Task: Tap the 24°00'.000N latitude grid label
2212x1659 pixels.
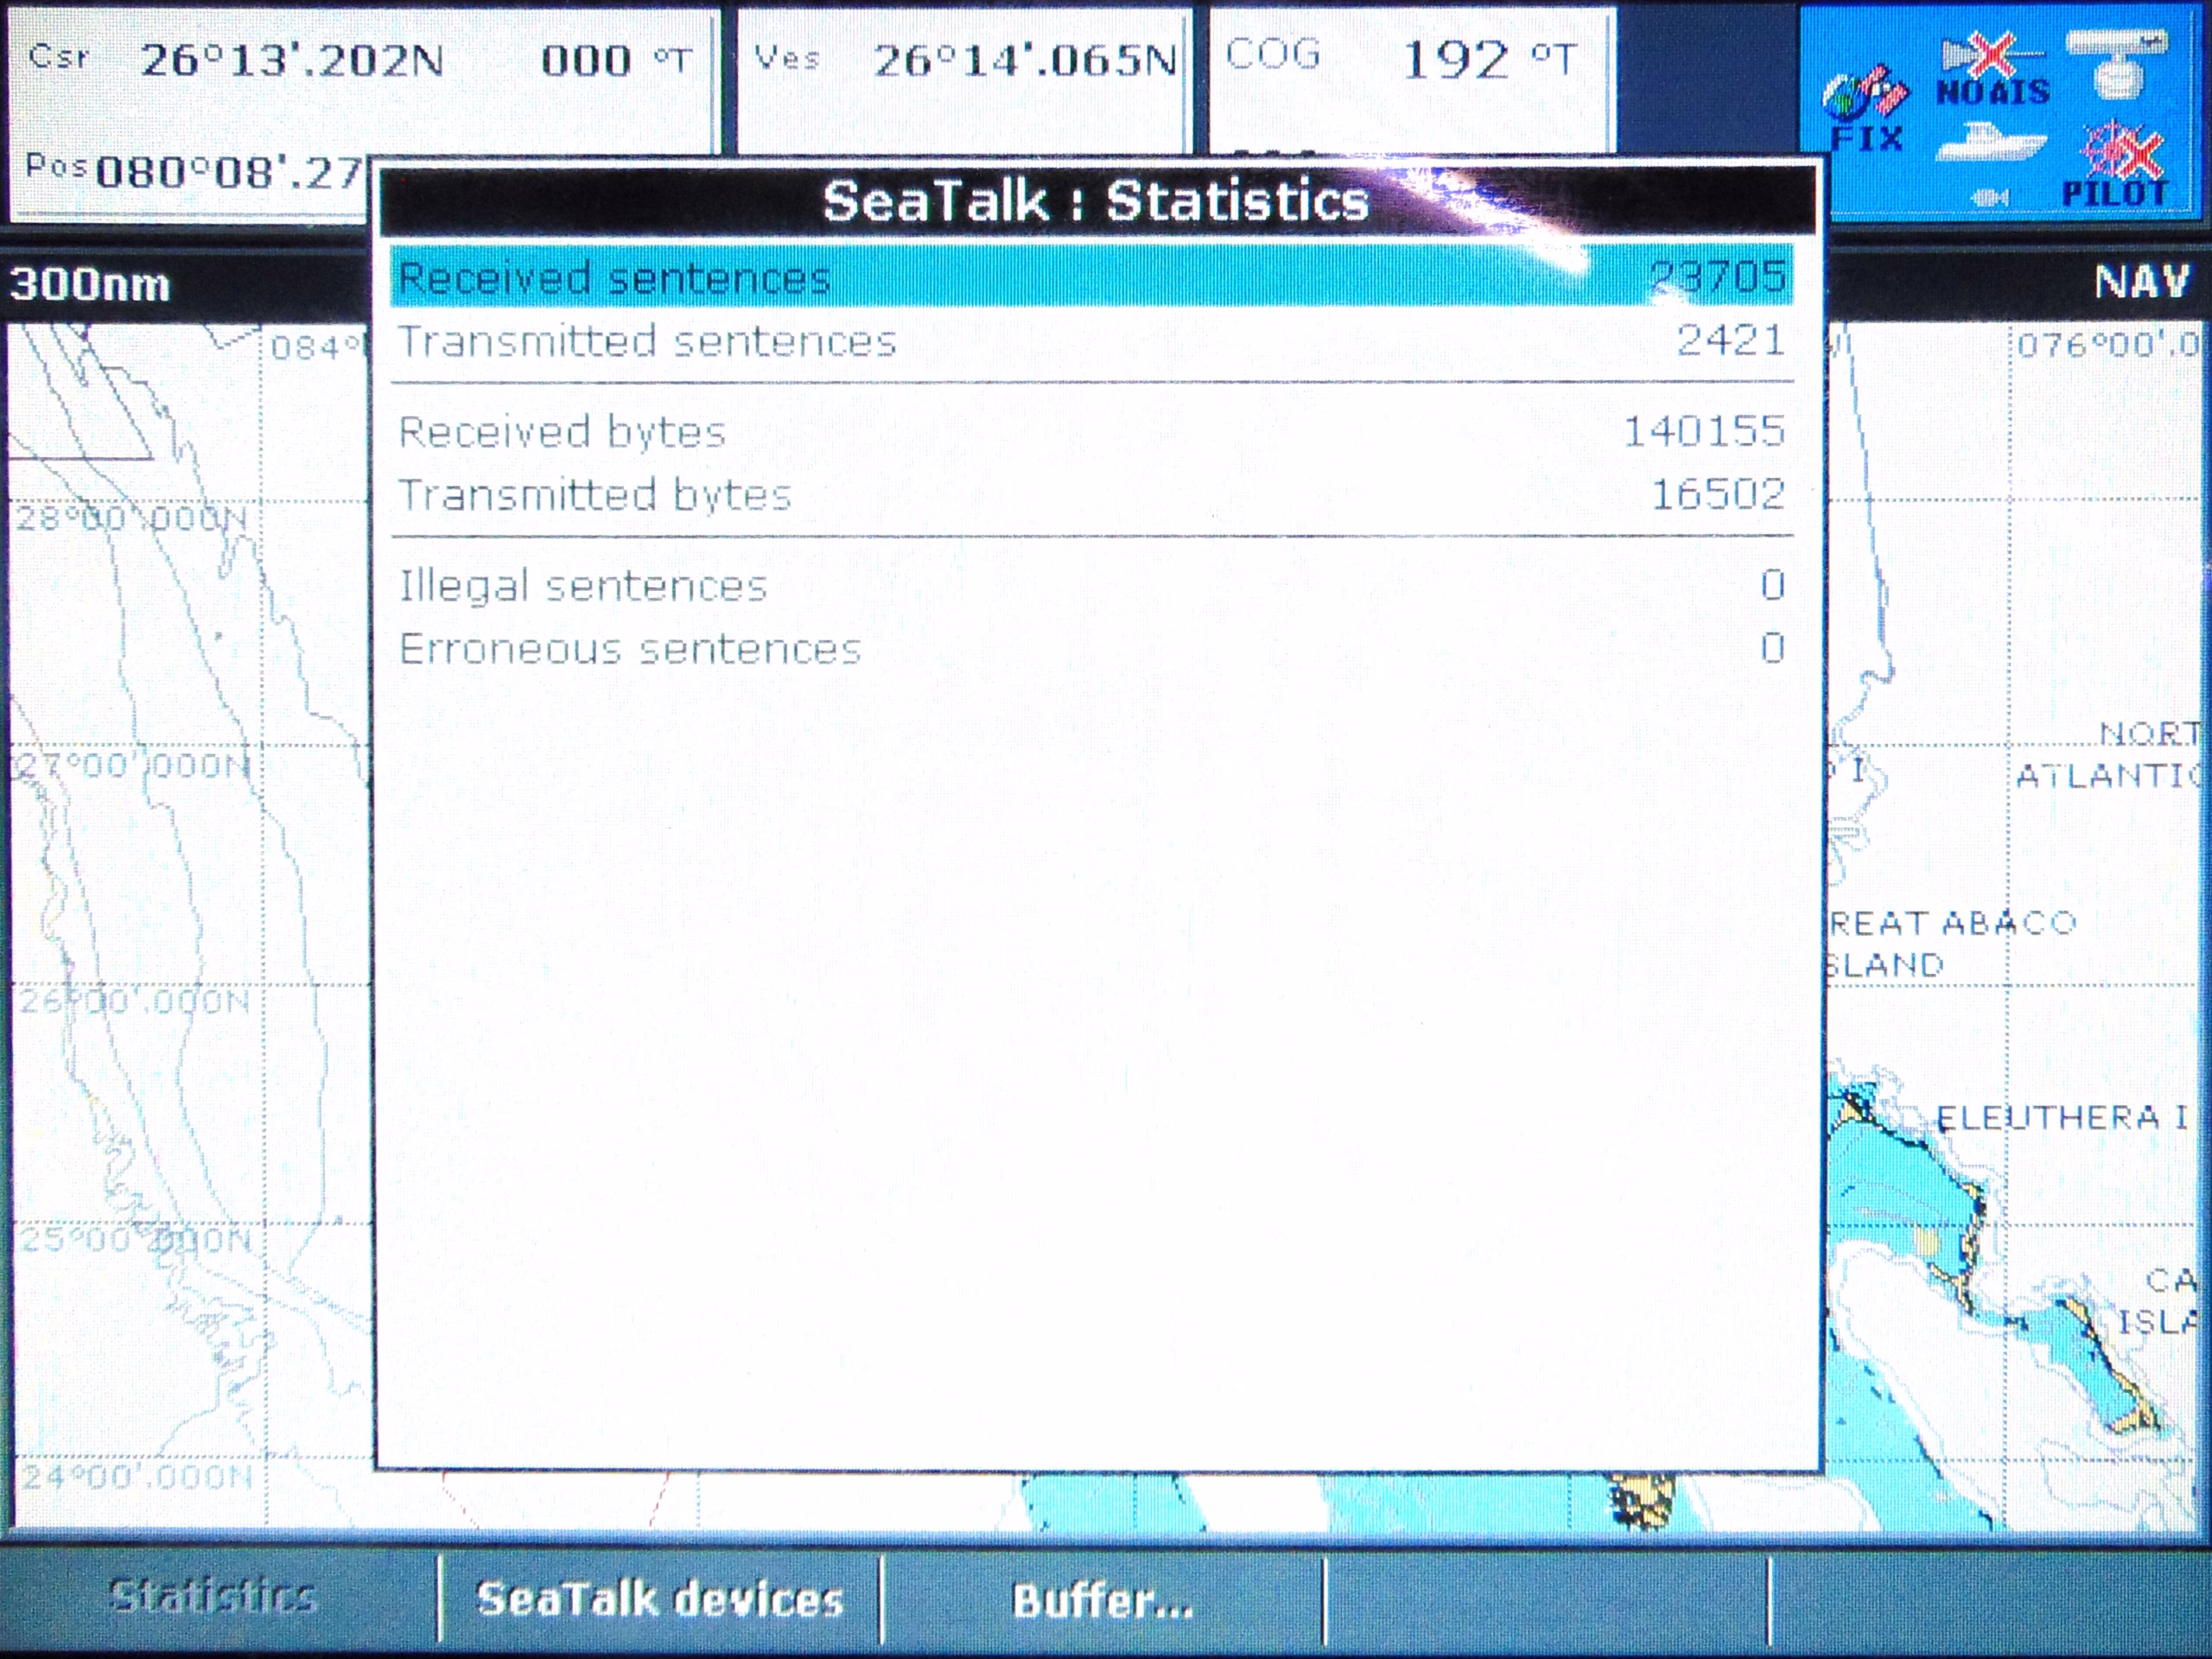Action: point(136,1477)
